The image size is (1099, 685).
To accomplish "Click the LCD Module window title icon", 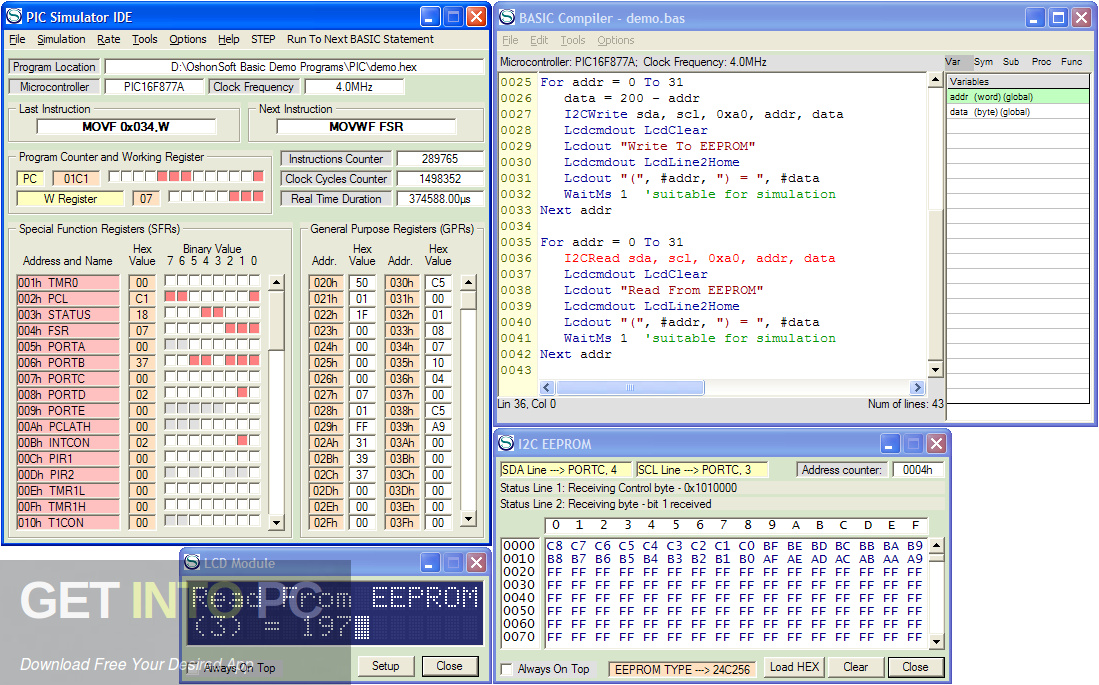I will pyautogui.click(x=192, y=562).
